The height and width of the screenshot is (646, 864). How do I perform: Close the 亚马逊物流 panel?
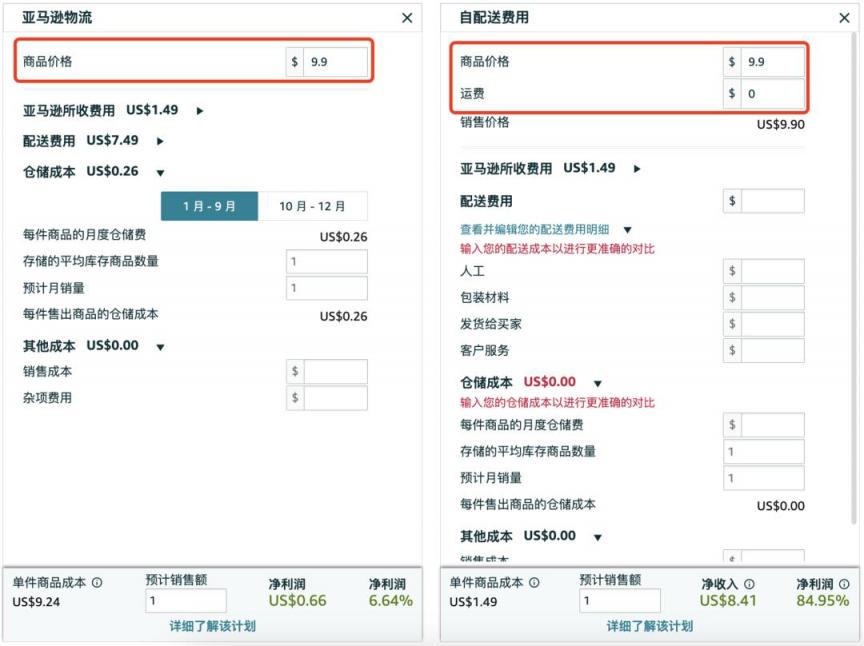407,18
